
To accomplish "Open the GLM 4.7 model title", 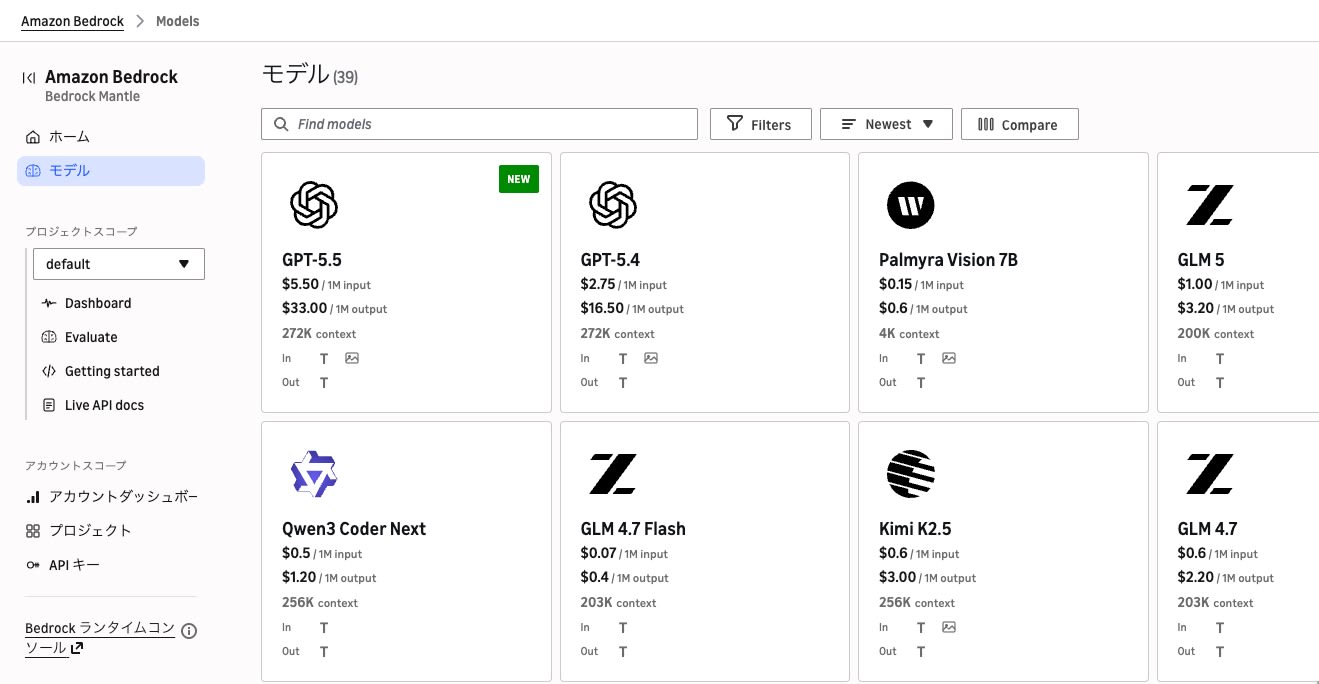I will (x=1207, y=529).
